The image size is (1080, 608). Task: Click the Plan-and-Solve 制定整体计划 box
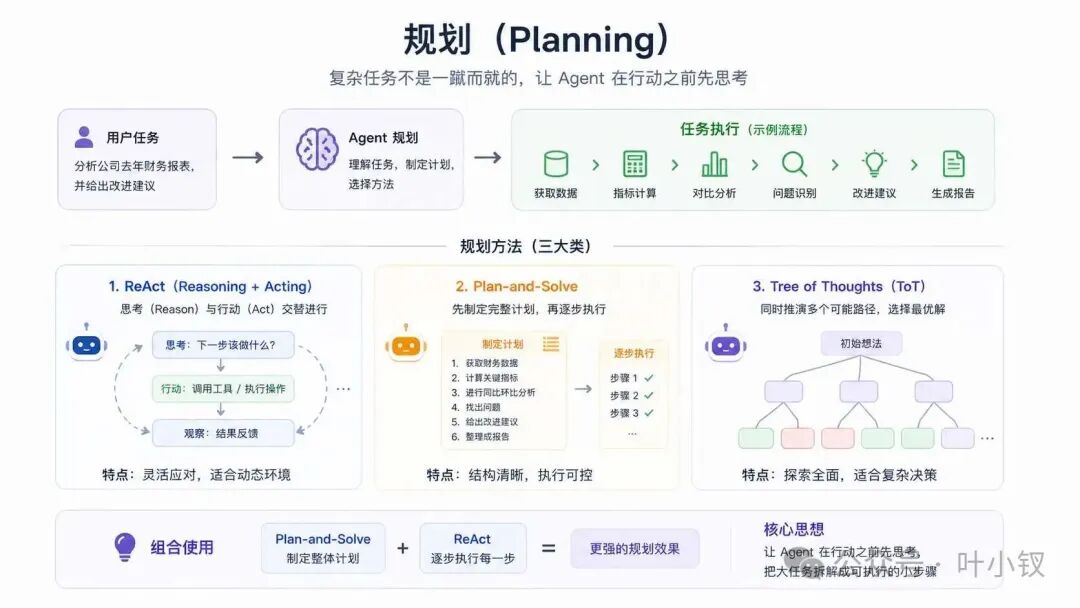(x=323, y=548)
